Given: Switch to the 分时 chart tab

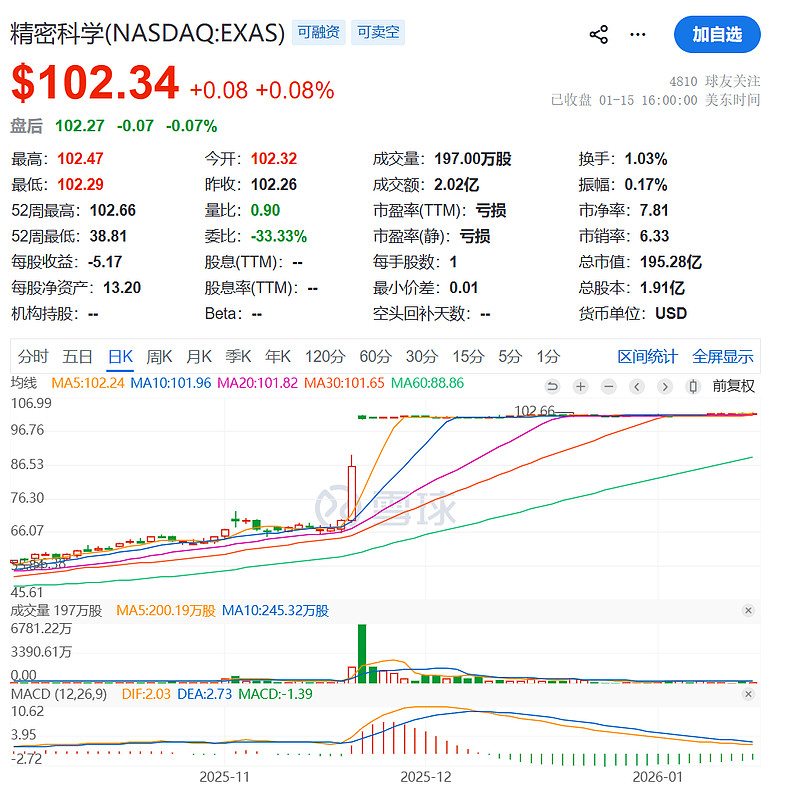Looking at the screenshot, I should tap(33, 356).
